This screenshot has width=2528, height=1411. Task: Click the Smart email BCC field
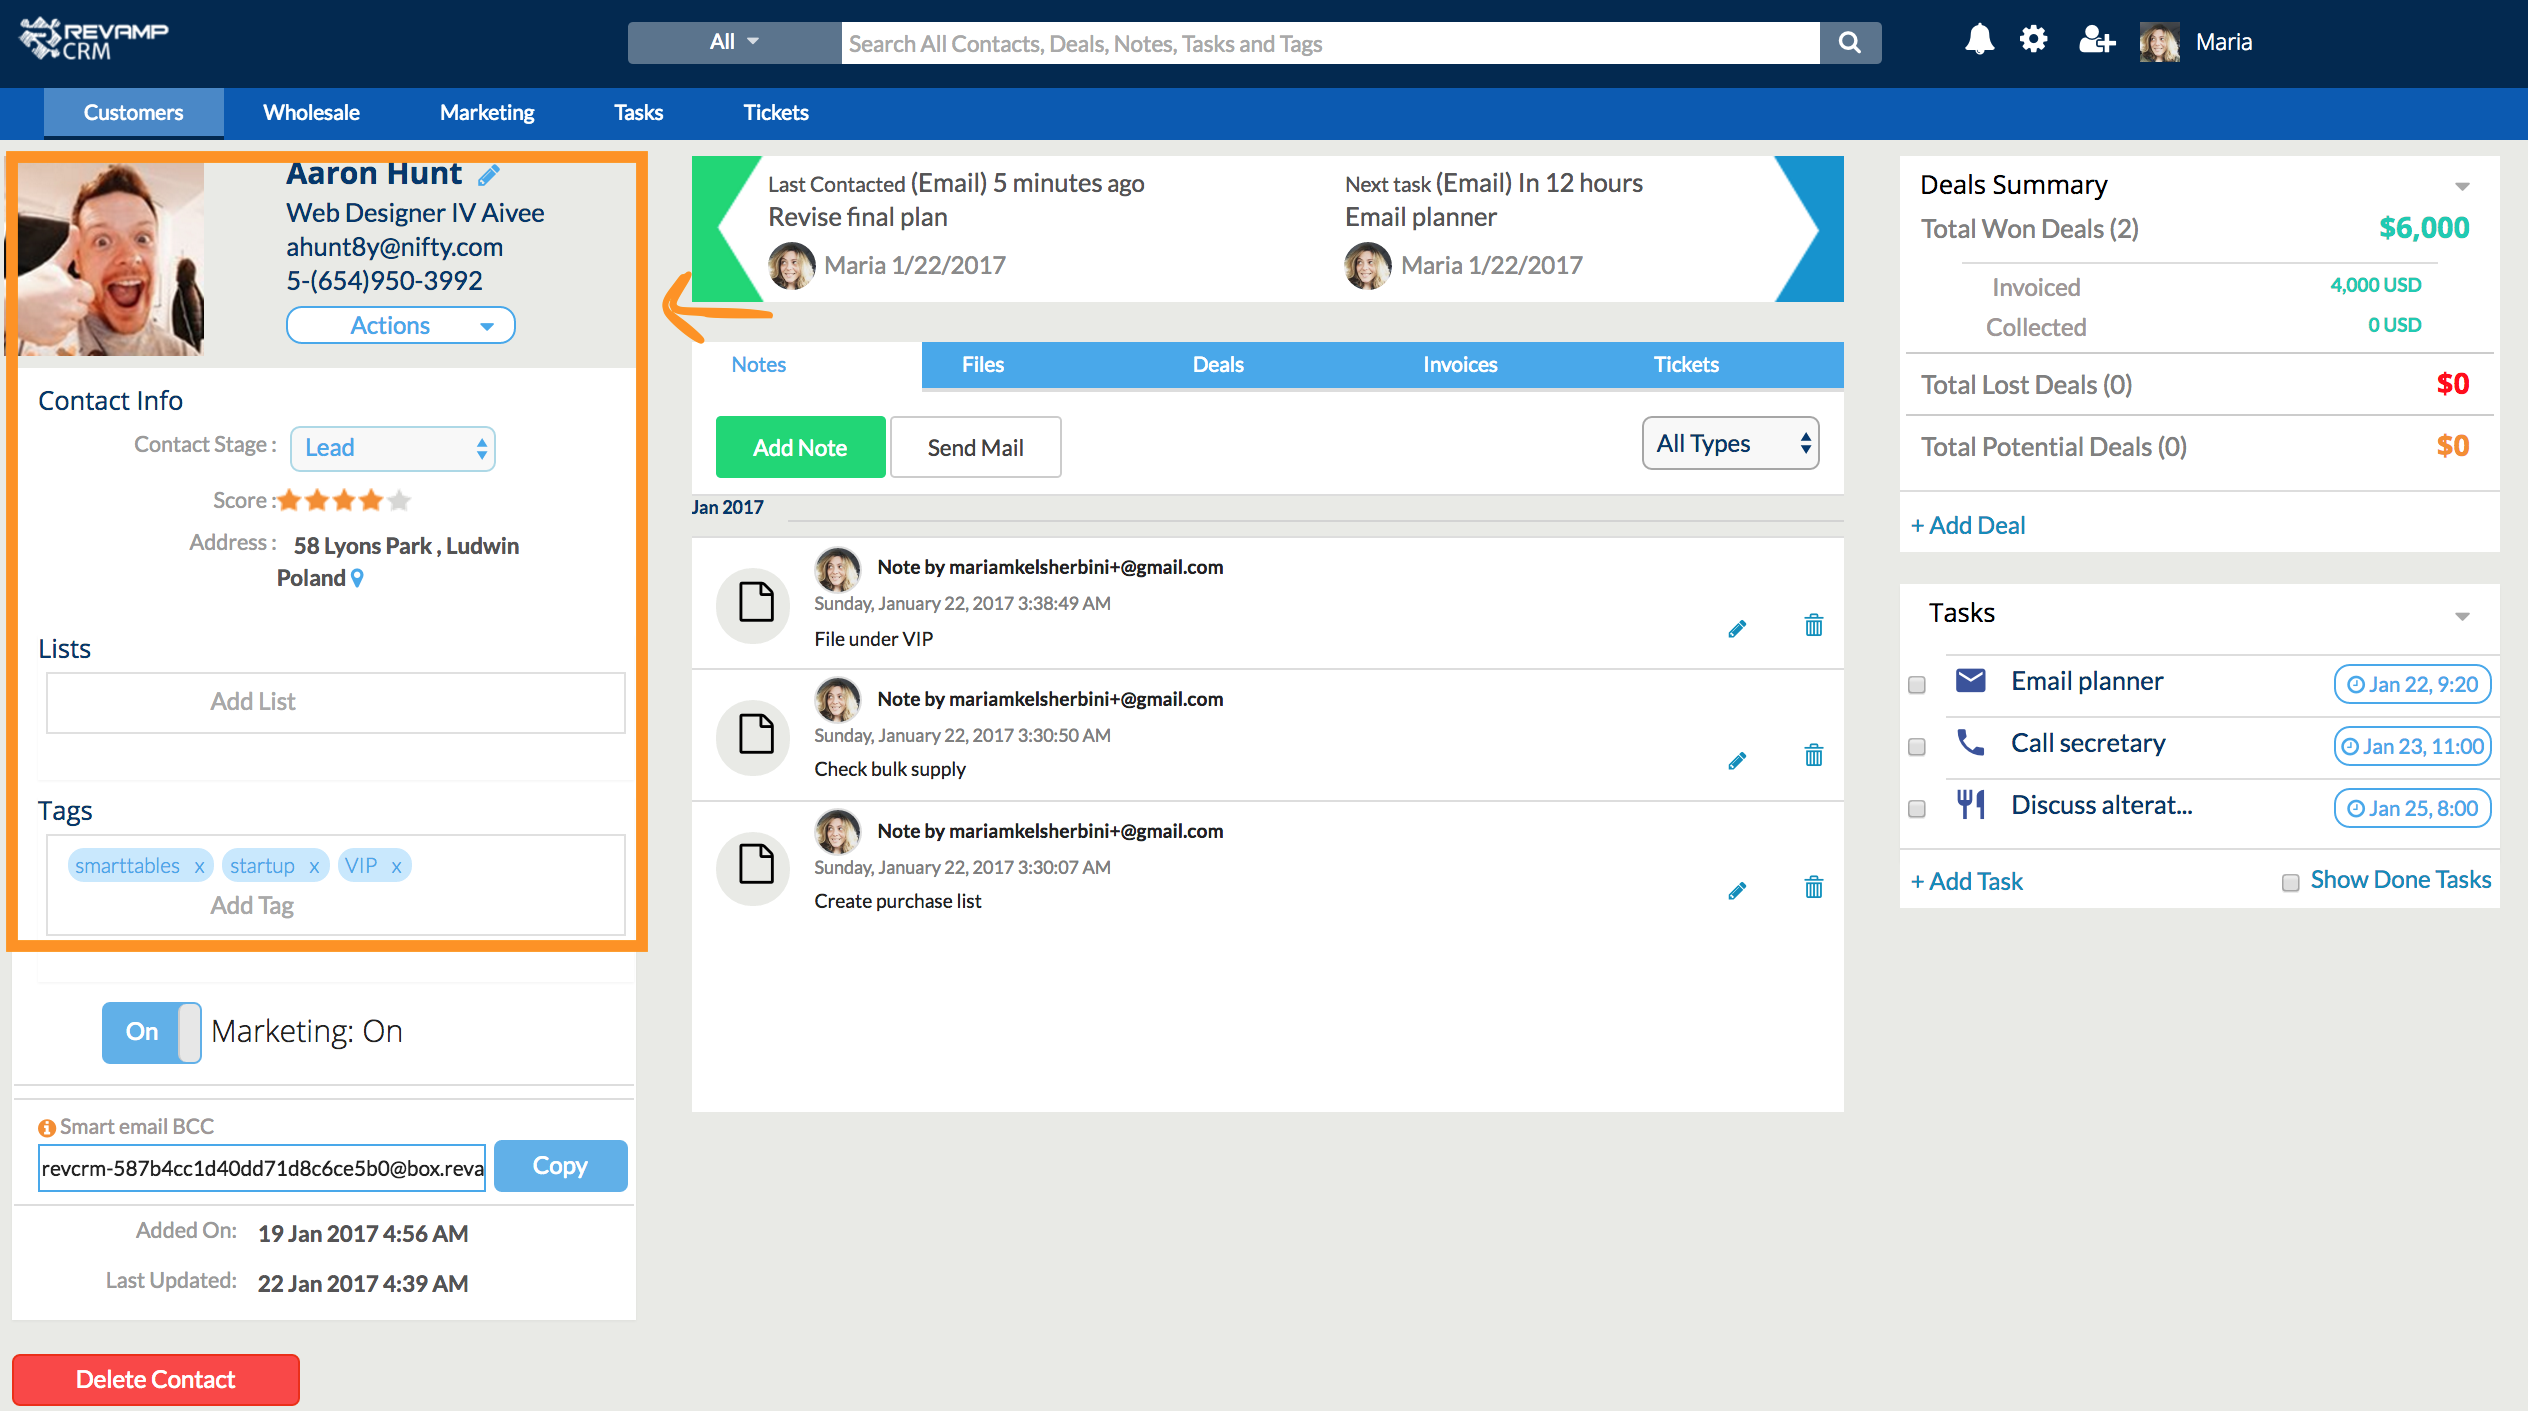pyautogui.click(x=262, y=1168)
